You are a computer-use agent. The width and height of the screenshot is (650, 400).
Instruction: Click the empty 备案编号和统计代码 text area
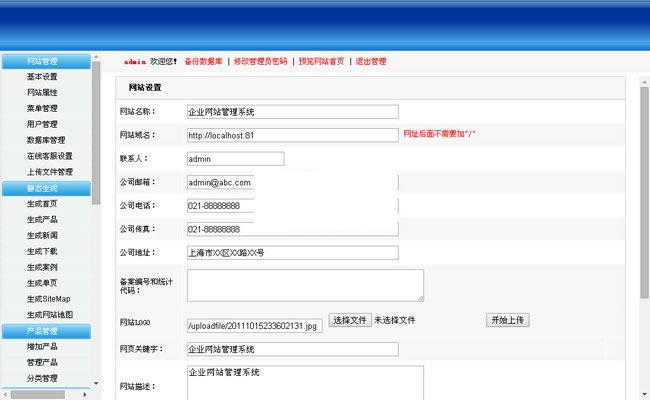305,285
